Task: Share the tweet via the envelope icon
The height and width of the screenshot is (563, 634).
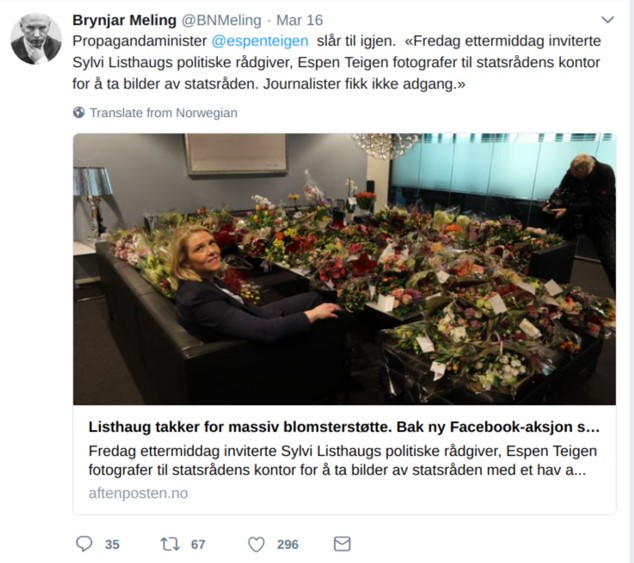Action: pyautogui.click(x=342, y=544)
